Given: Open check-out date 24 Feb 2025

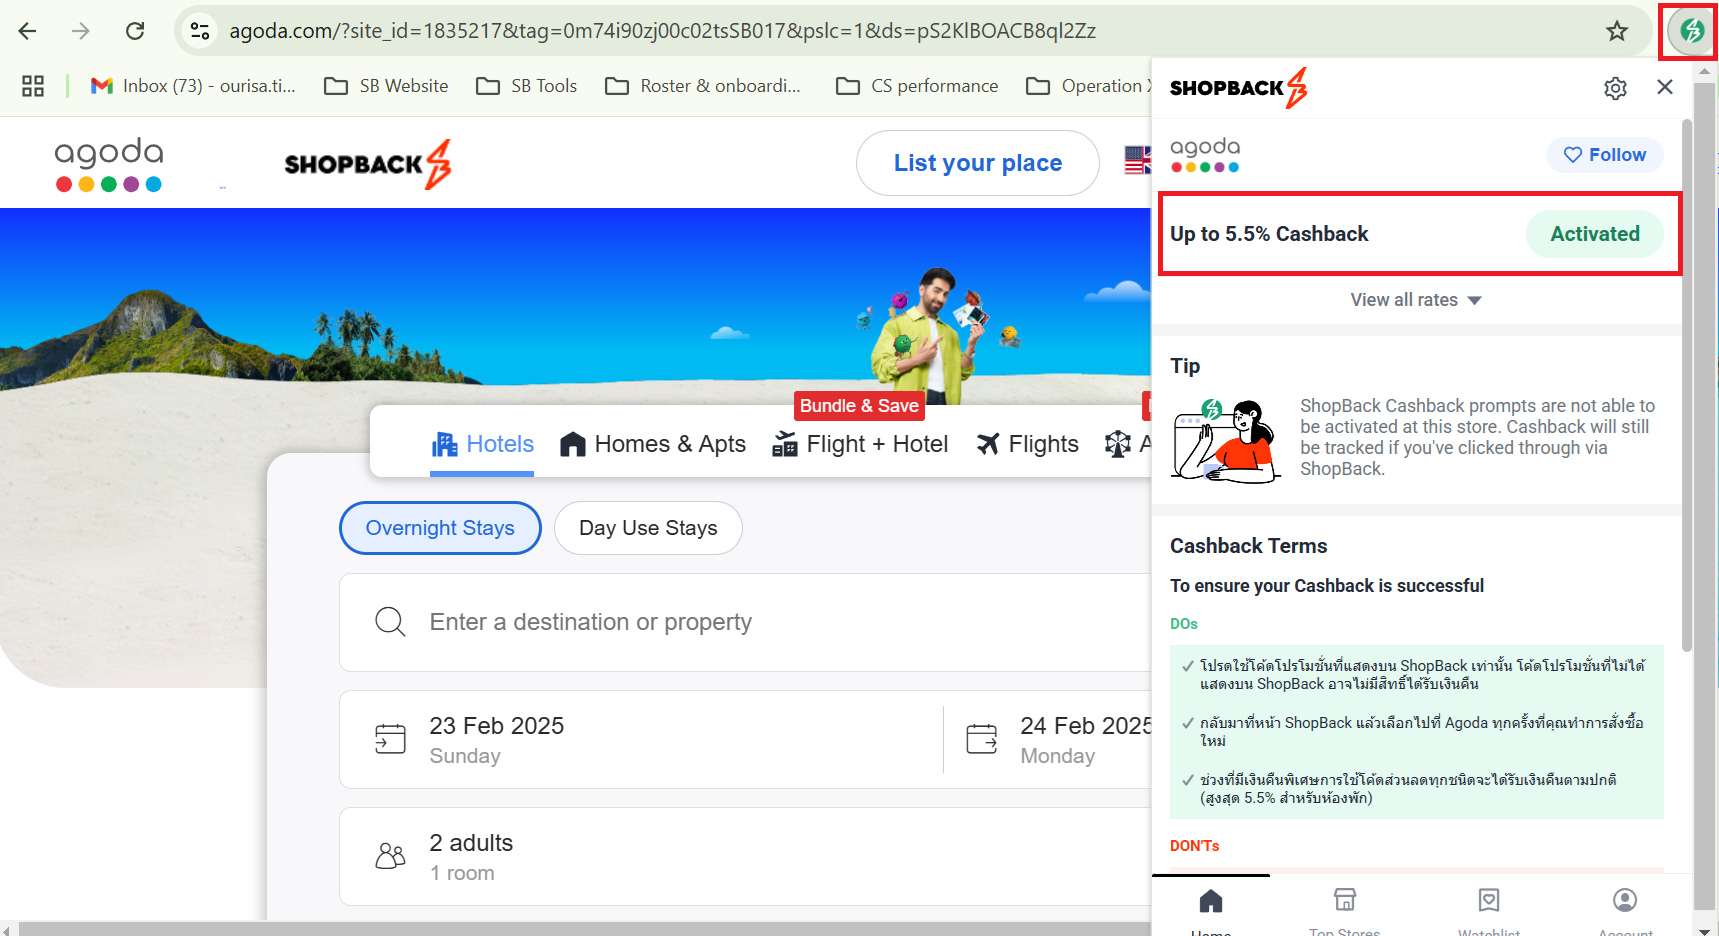Looking at the screenshot, I should click(1048, 740).
